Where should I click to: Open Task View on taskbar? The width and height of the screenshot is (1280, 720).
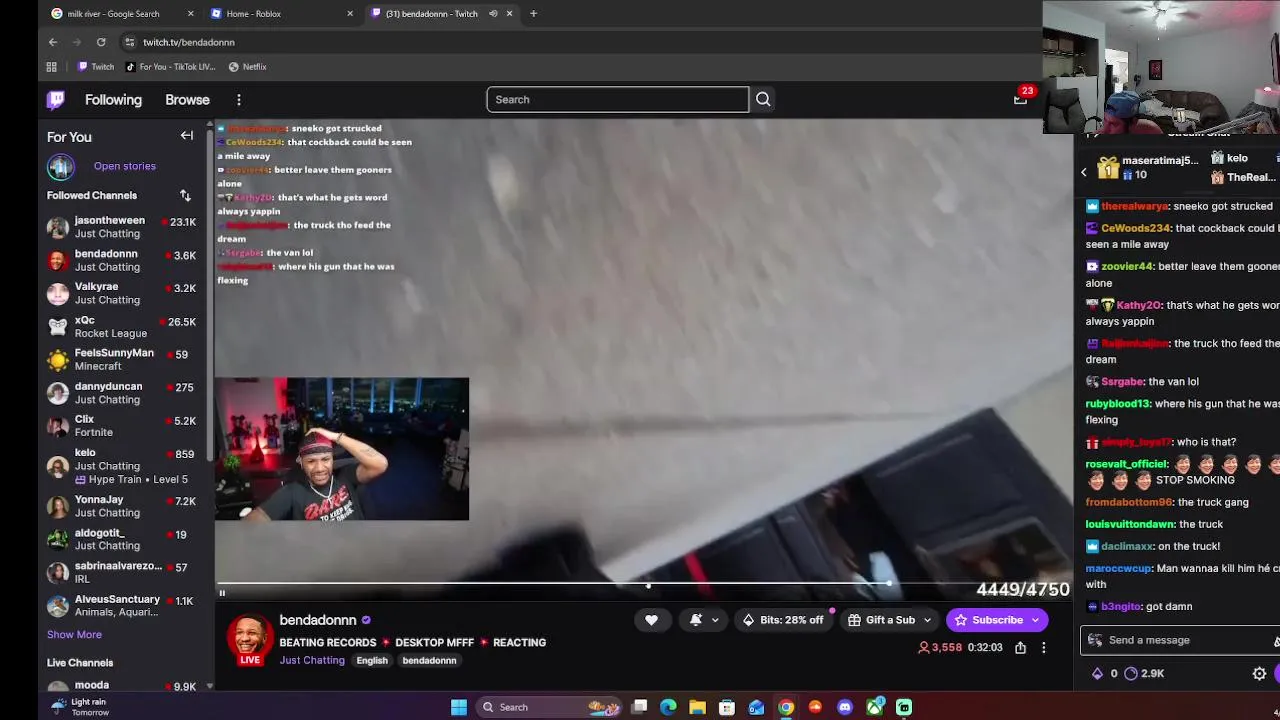(x=640, y=707)
